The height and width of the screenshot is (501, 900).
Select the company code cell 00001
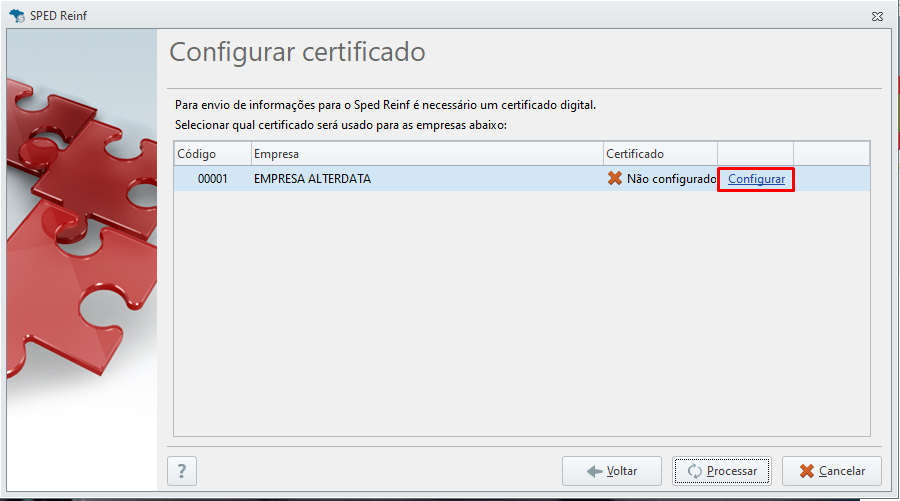[212, 178]
